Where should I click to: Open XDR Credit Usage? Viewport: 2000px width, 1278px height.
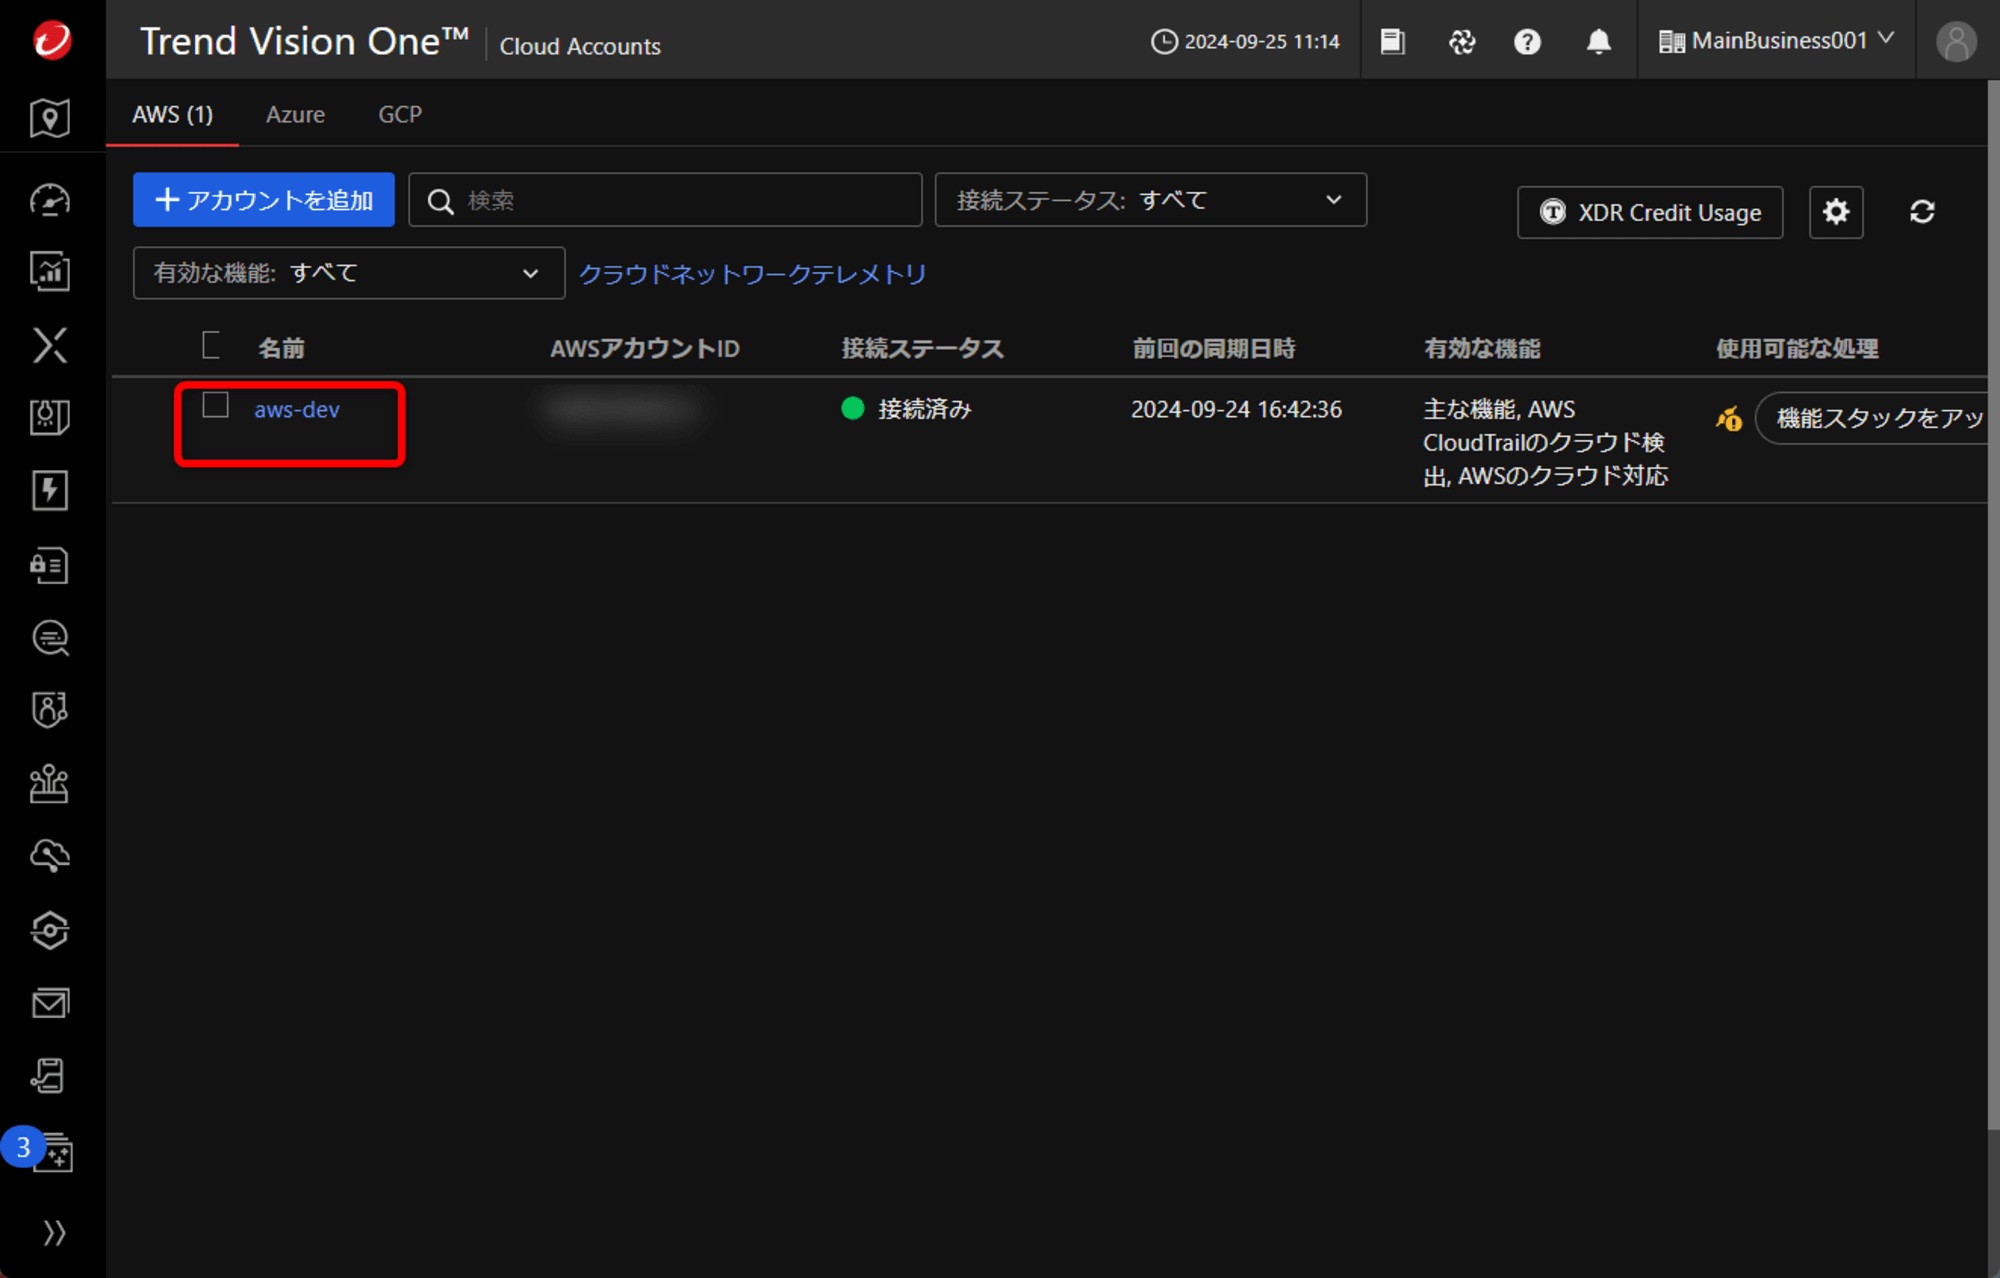click(1650, 212)
